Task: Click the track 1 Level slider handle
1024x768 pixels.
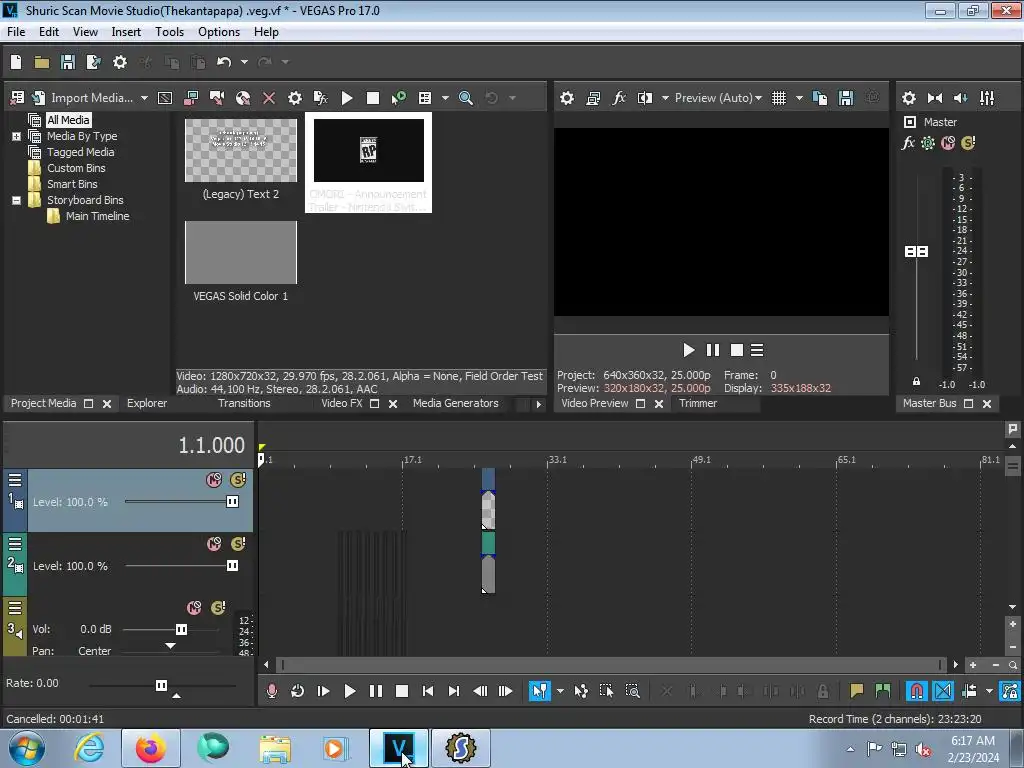Action: [x=232, y=502]
